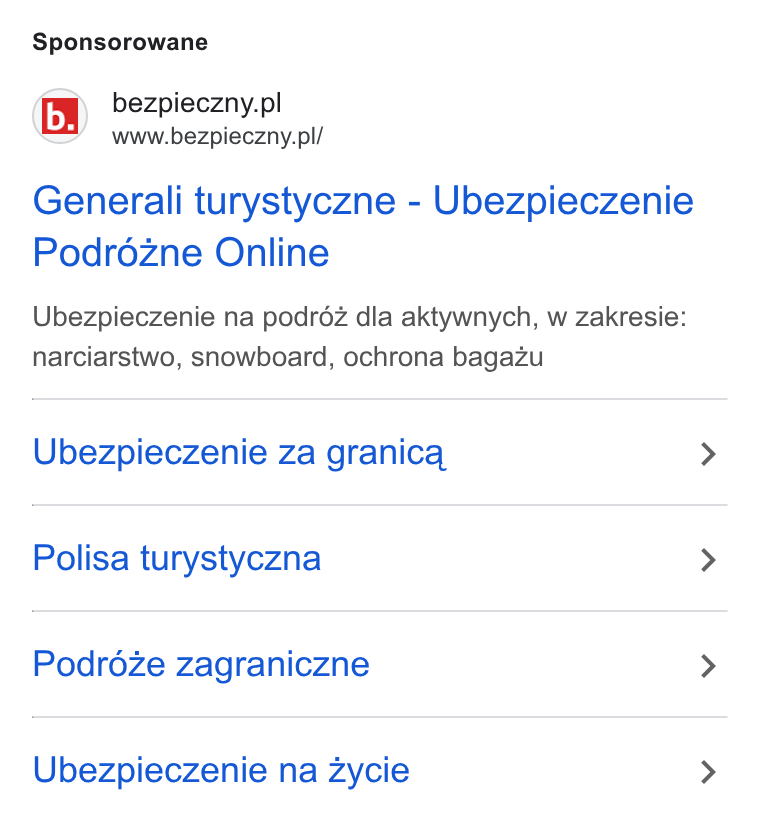Image resolution: width=760 pixels, height=822 pixels.
Task: Click the red bezpieczny.pl "b." logo icon
Action: point(60,116)
